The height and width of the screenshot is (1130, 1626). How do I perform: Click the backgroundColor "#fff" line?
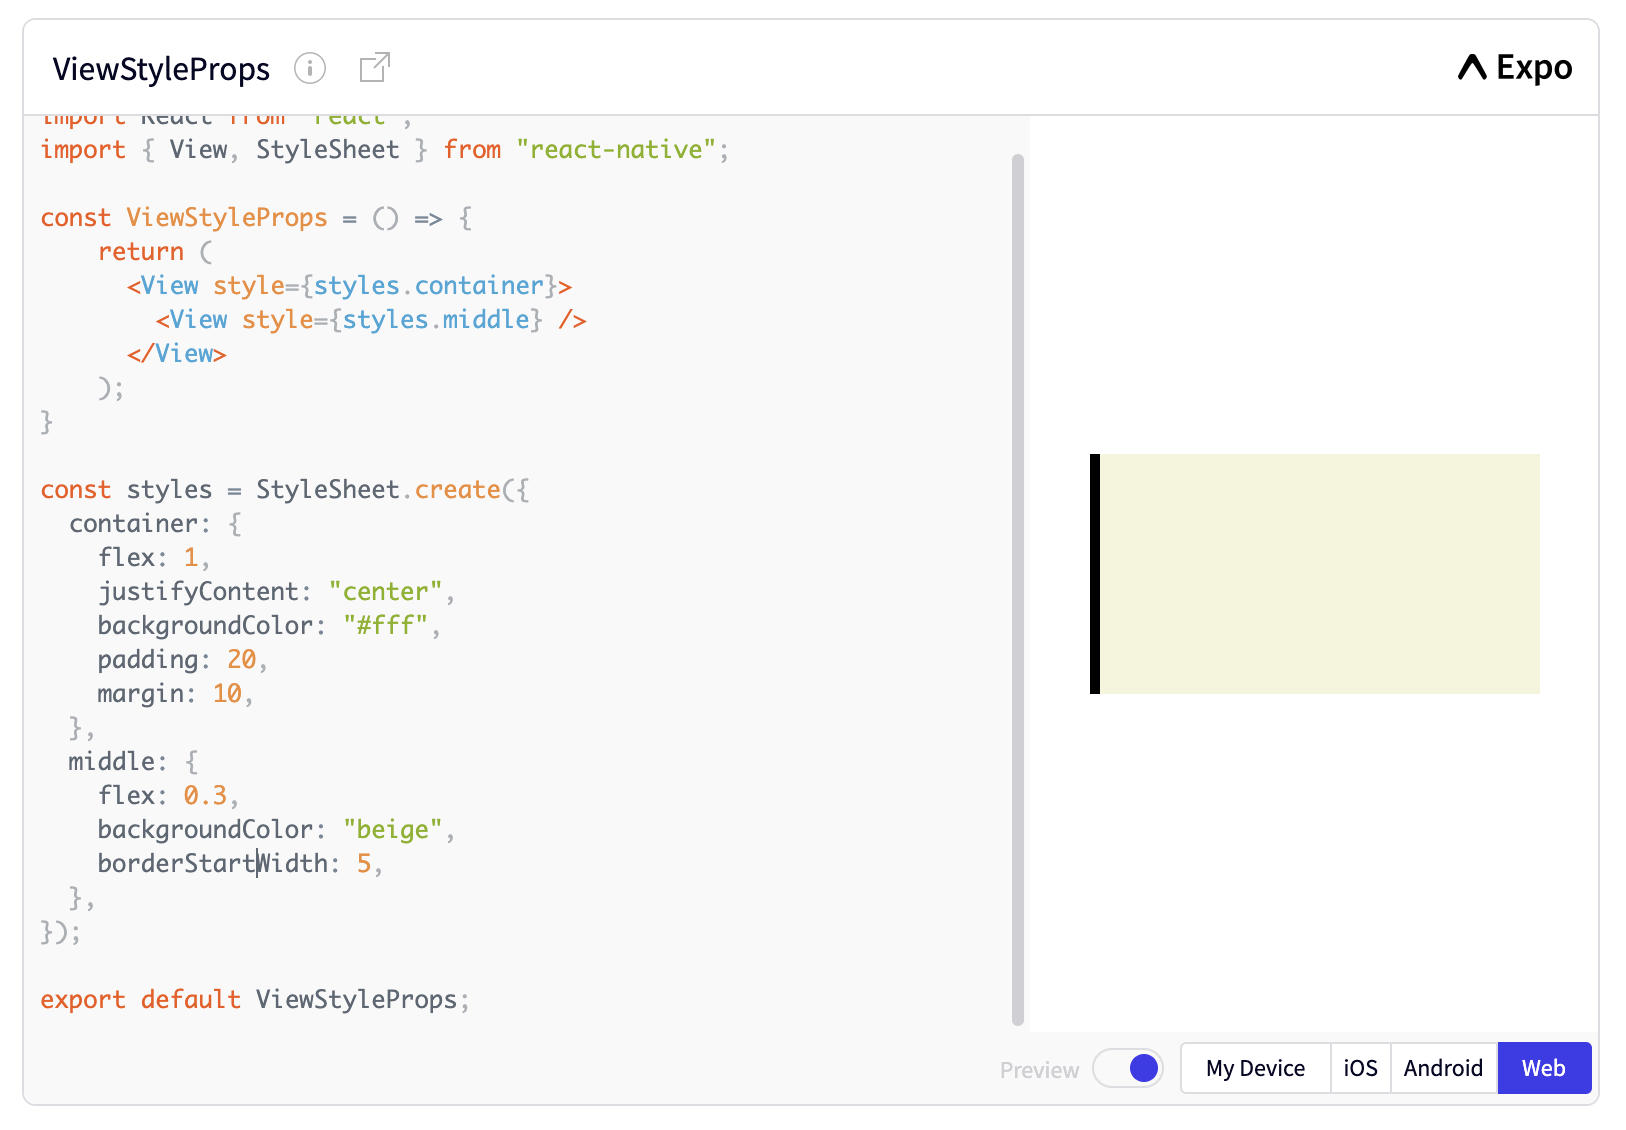269,625
